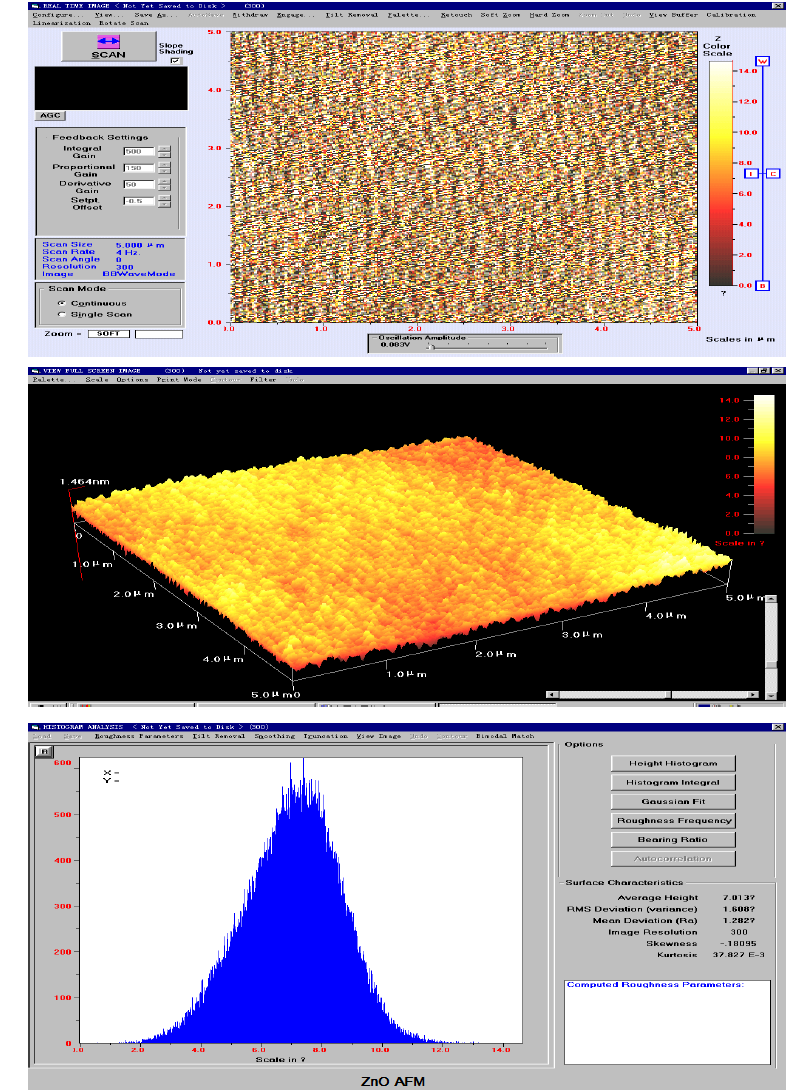This screenshot has width=787, height=1090.
Task: Click the AGC button
Action: tap(50, 115)
